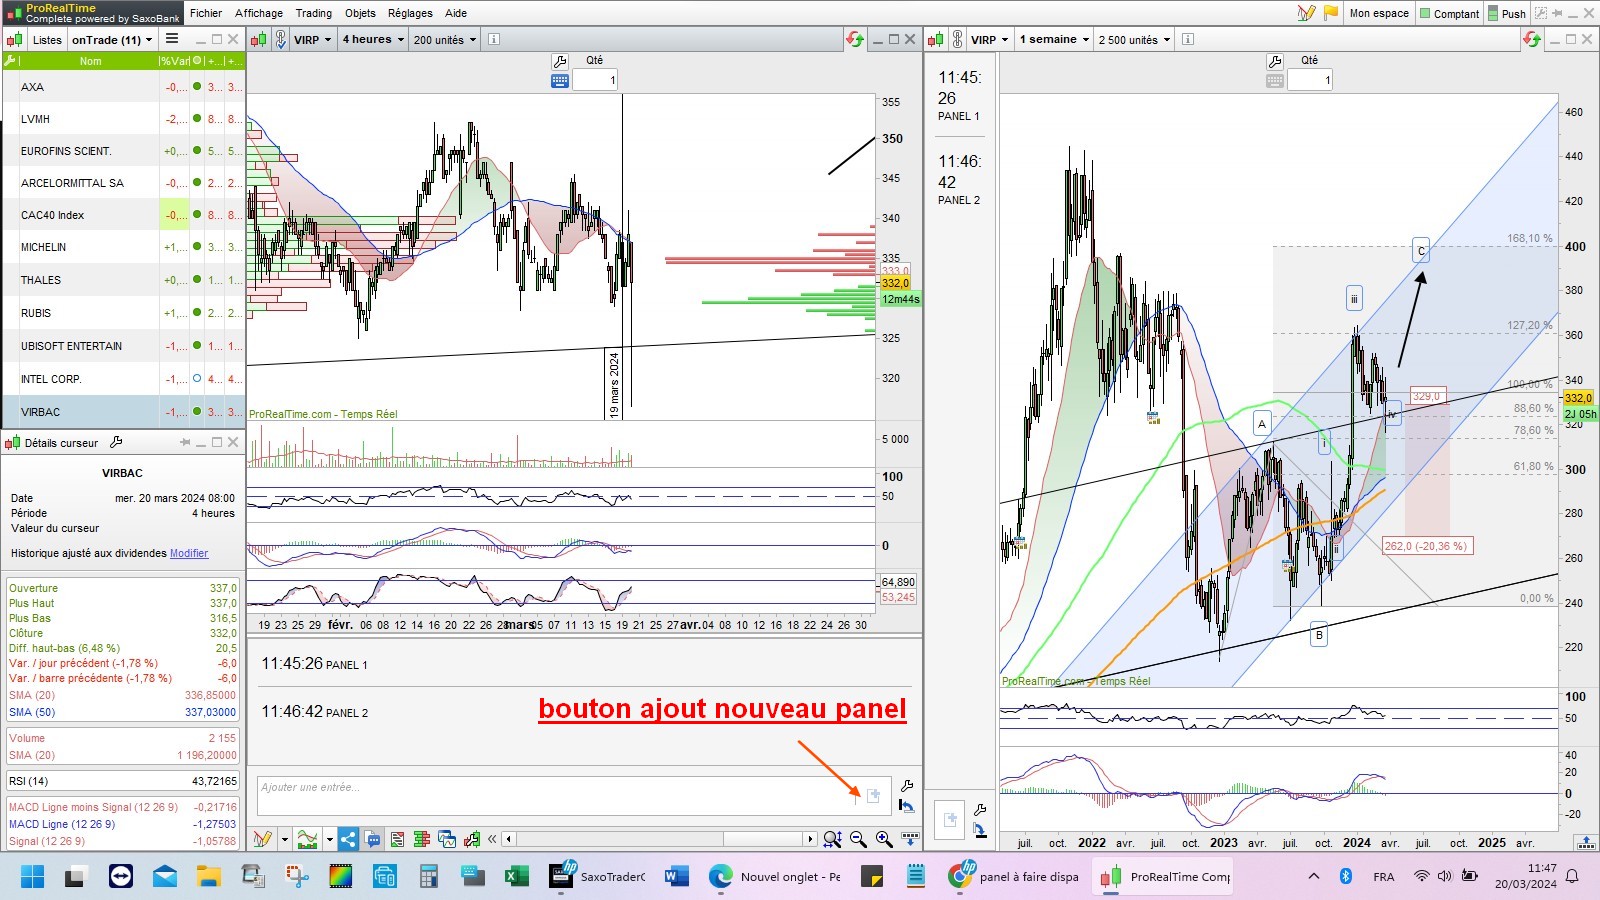The width and height of the screenshot is (1600, 900).
Task: Open Excel from the Windows taskbar
Action: pyautogui.click(x=516, y=877)
